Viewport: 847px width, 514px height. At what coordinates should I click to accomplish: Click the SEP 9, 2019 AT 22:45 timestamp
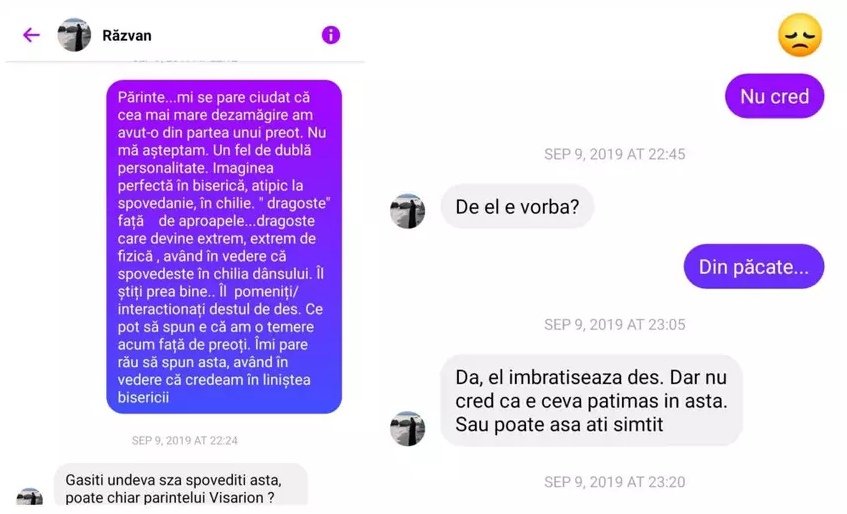click(615, 154)
